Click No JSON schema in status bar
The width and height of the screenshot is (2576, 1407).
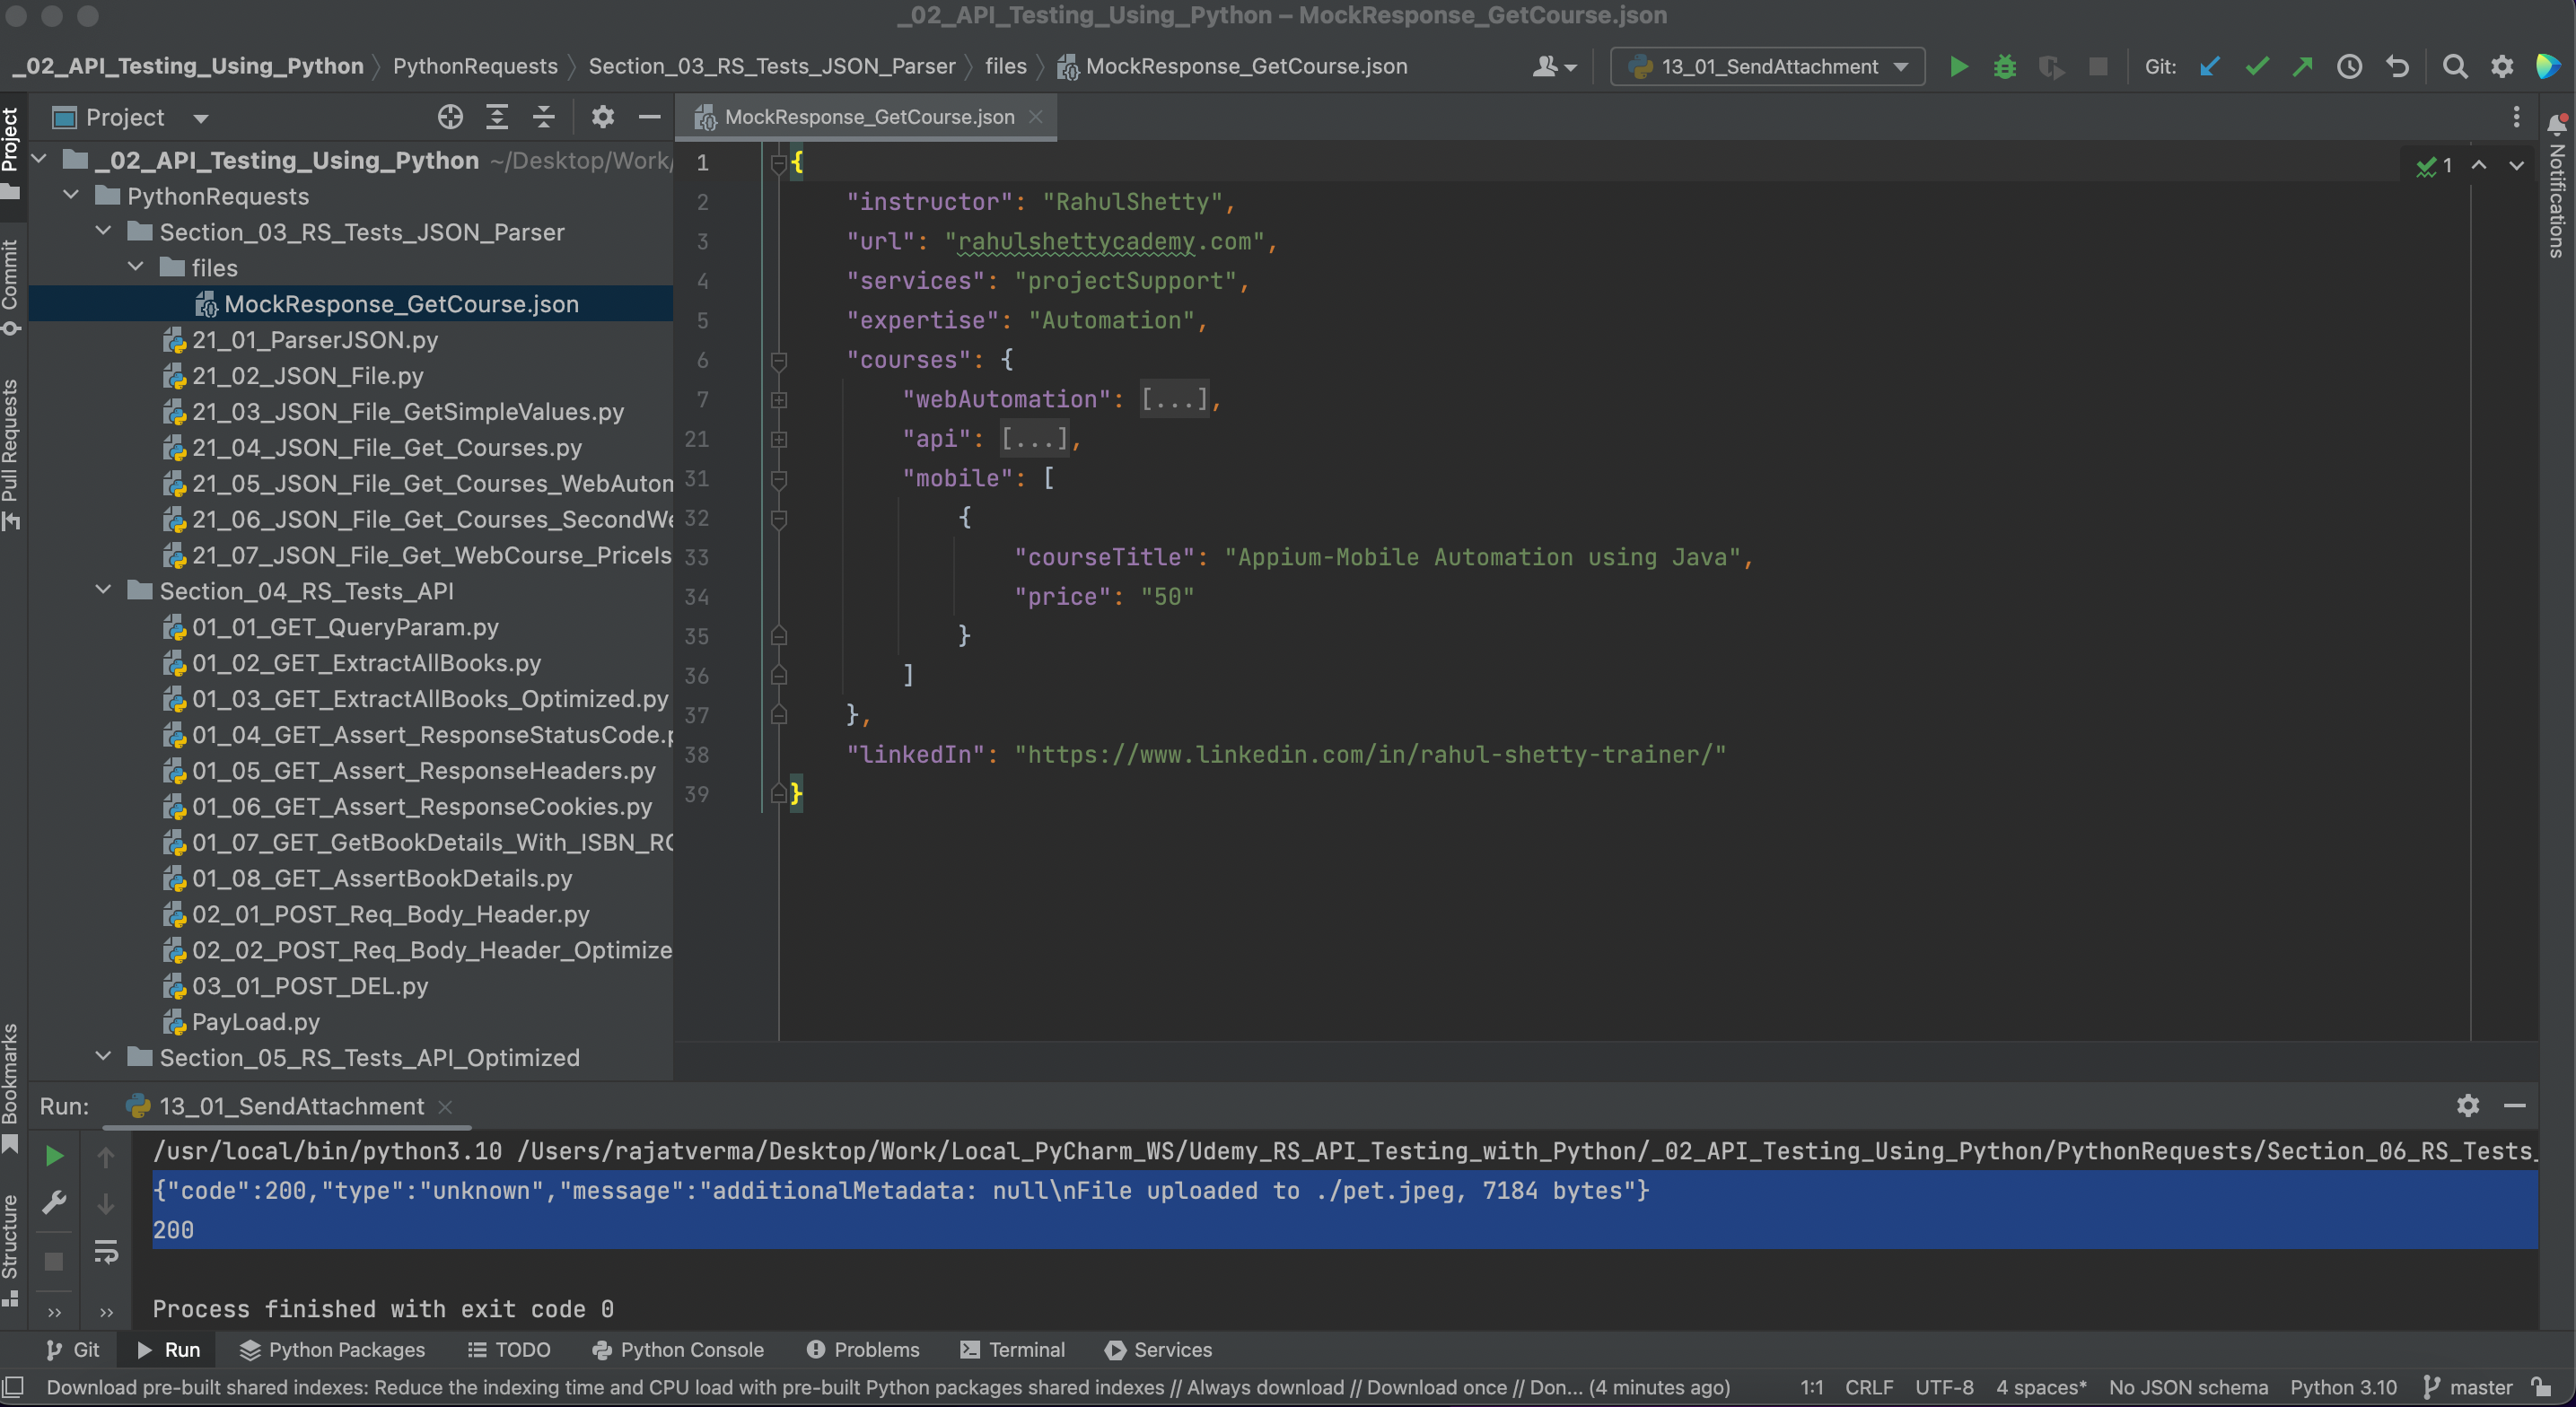(2188, 1387)
